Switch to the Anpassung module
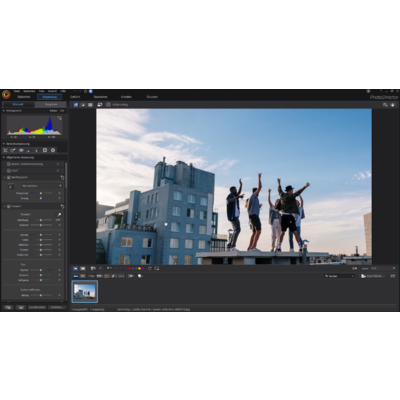Viewport: 400px width, 400px height. click(x=50, y=97)
